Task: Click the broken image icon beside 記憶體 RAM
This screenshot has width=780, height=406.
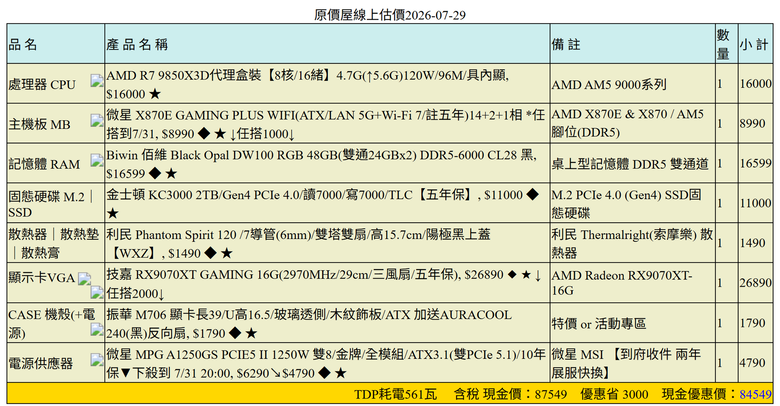Action: (97, 160)
